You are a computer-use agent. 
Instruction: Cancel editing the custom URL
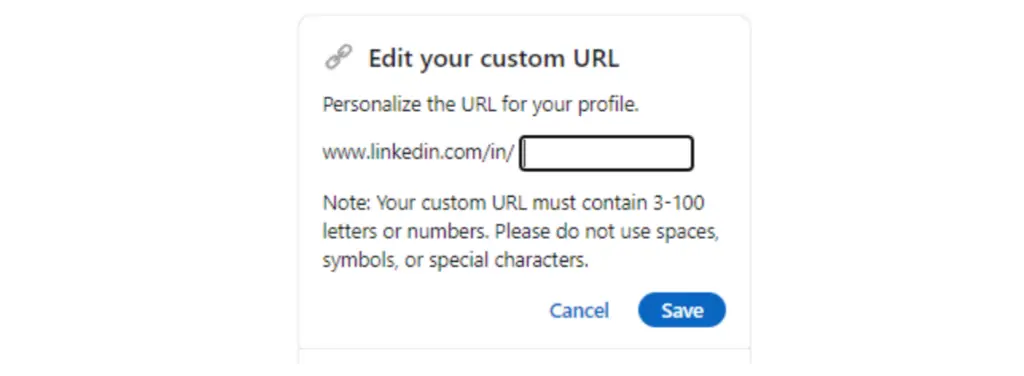click(579, 310)
